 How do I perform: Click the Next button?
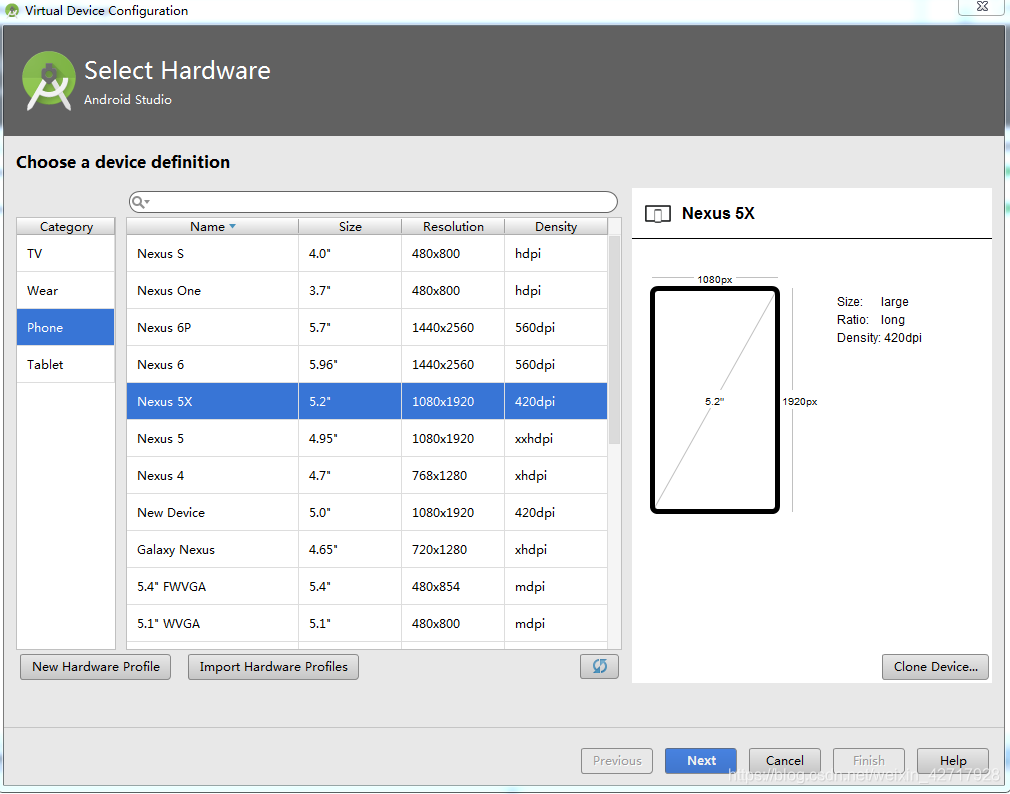click(x=701, y=761)
